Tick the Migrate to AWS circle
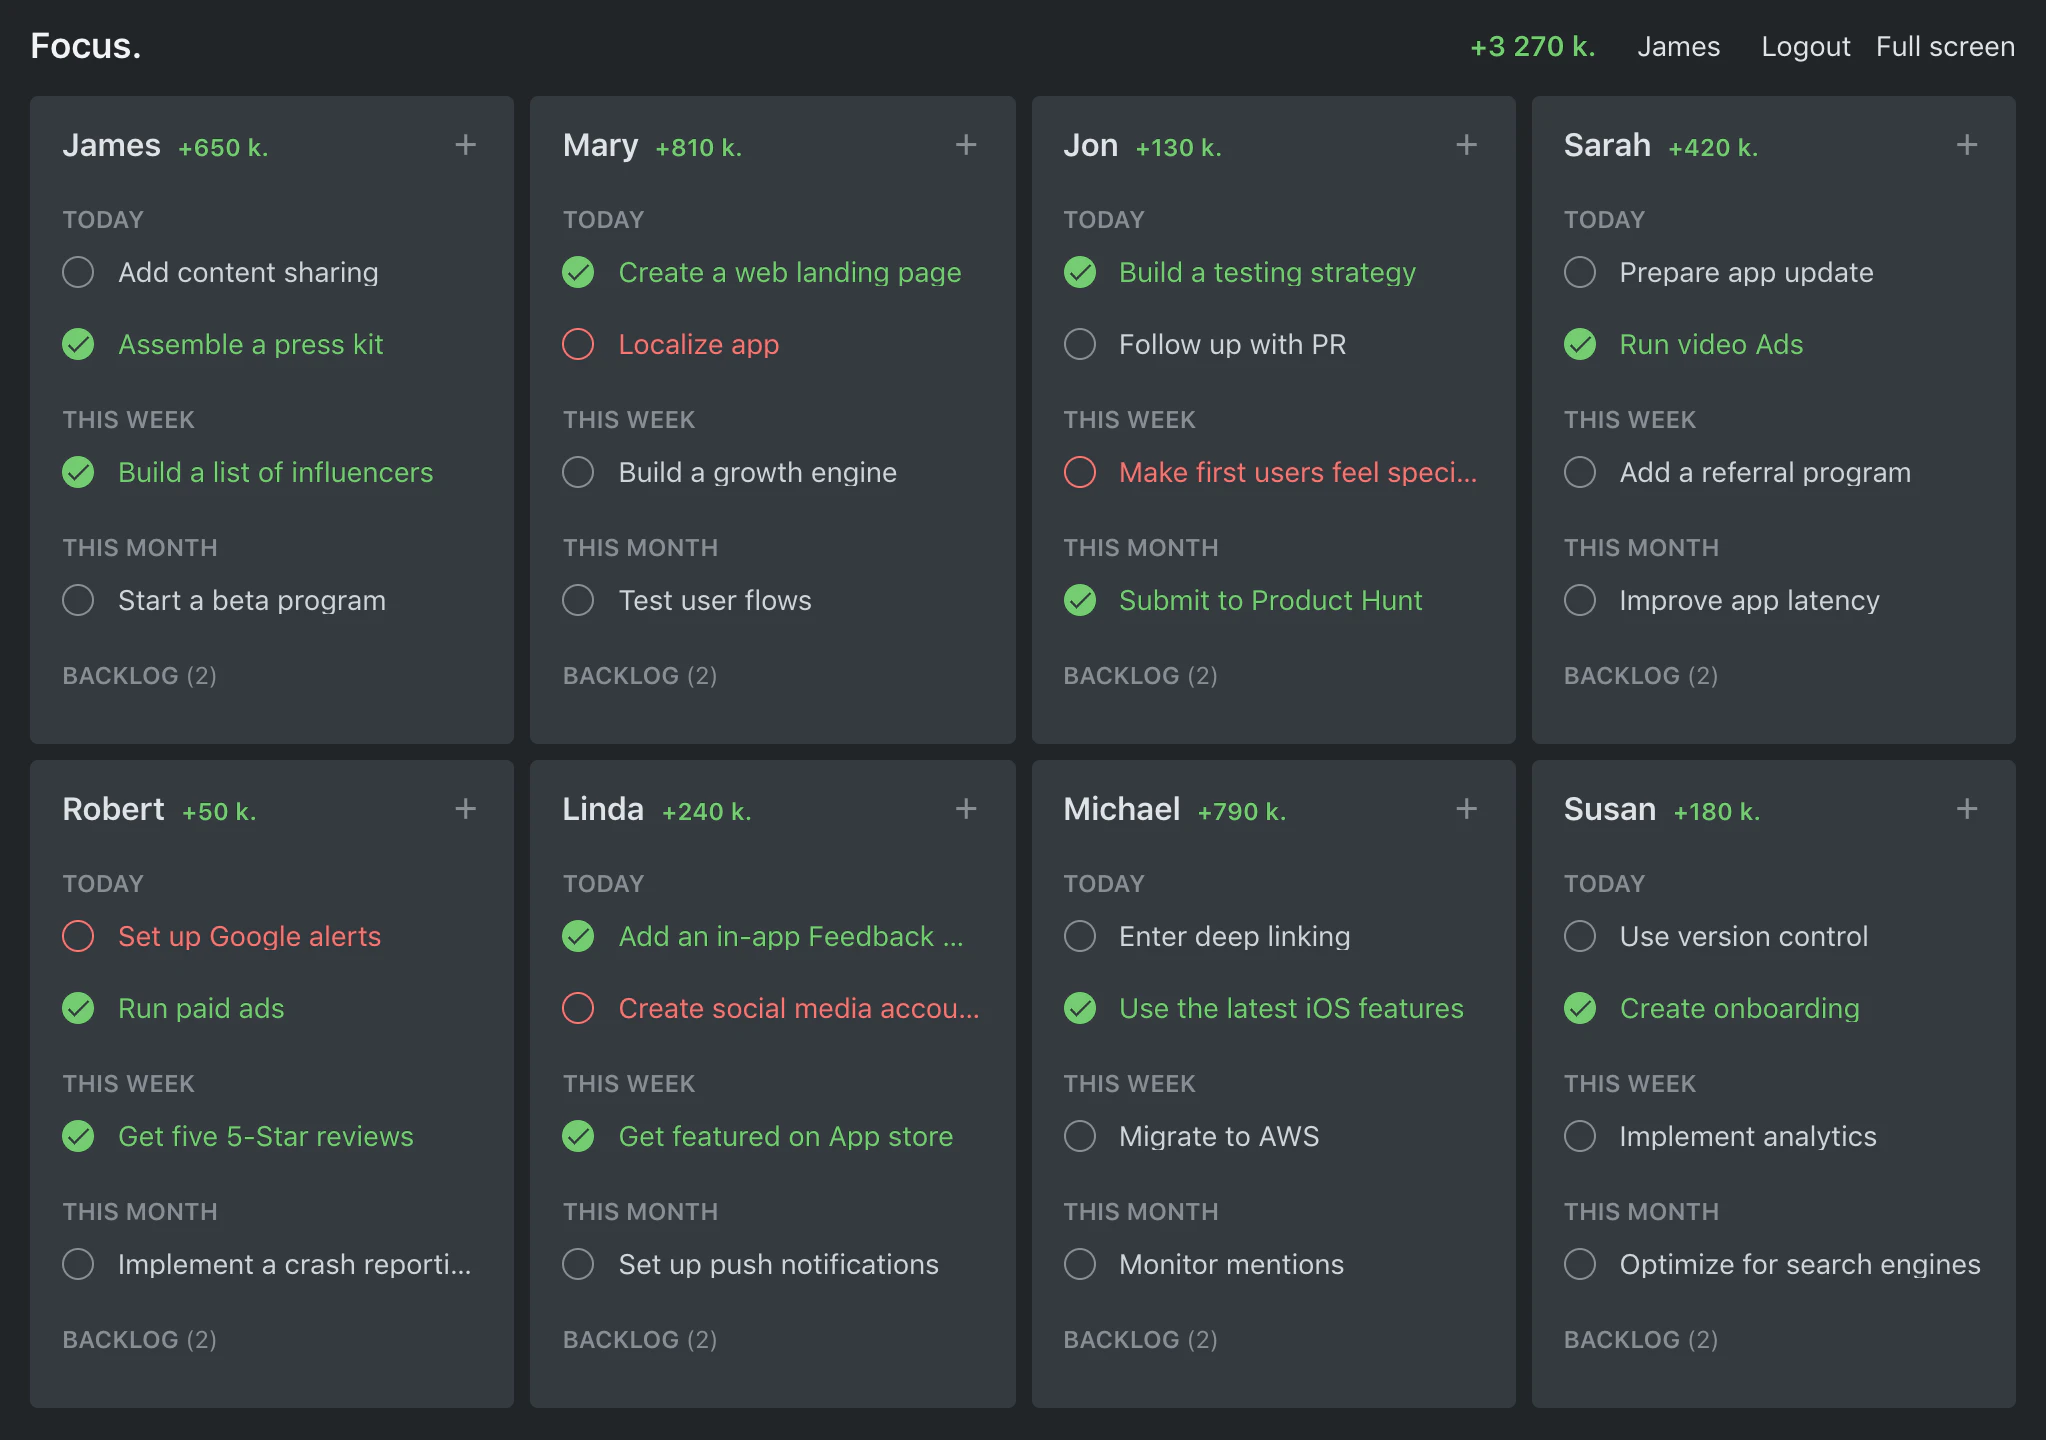Screen dimensions: 2046x1440 pos(1079,1136)
